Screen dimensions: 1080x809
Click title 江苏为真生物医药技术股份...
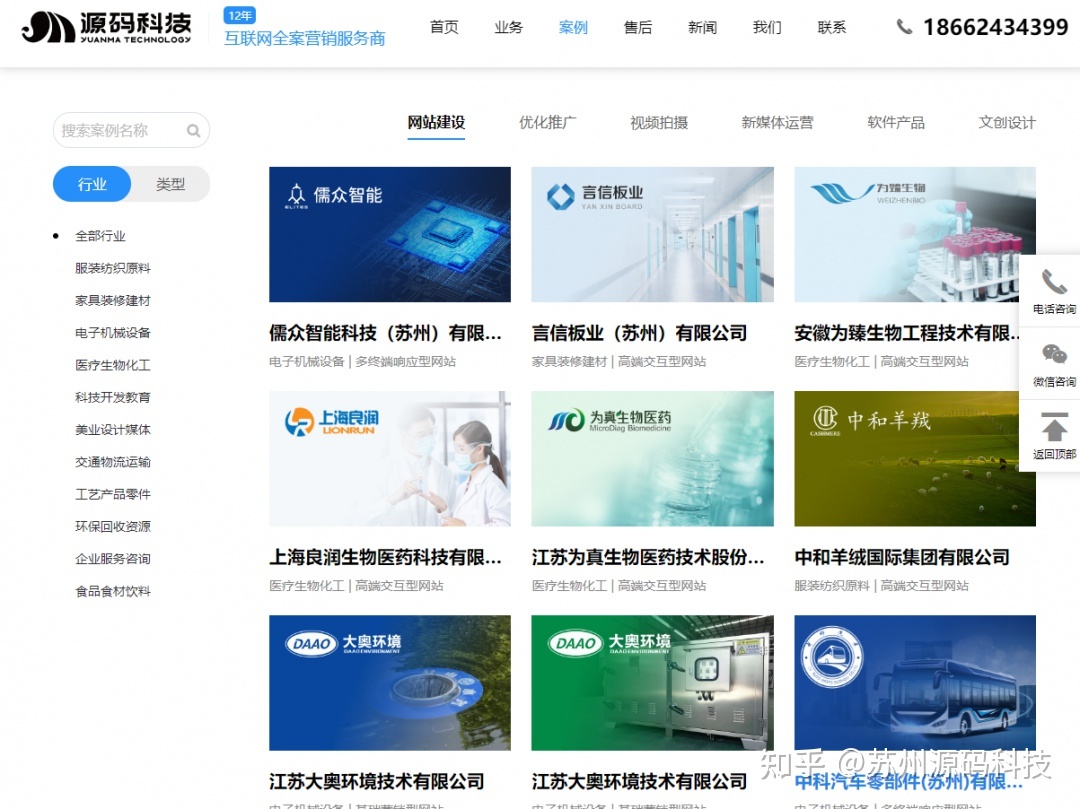pyautogui.click(x=647, y=558)
